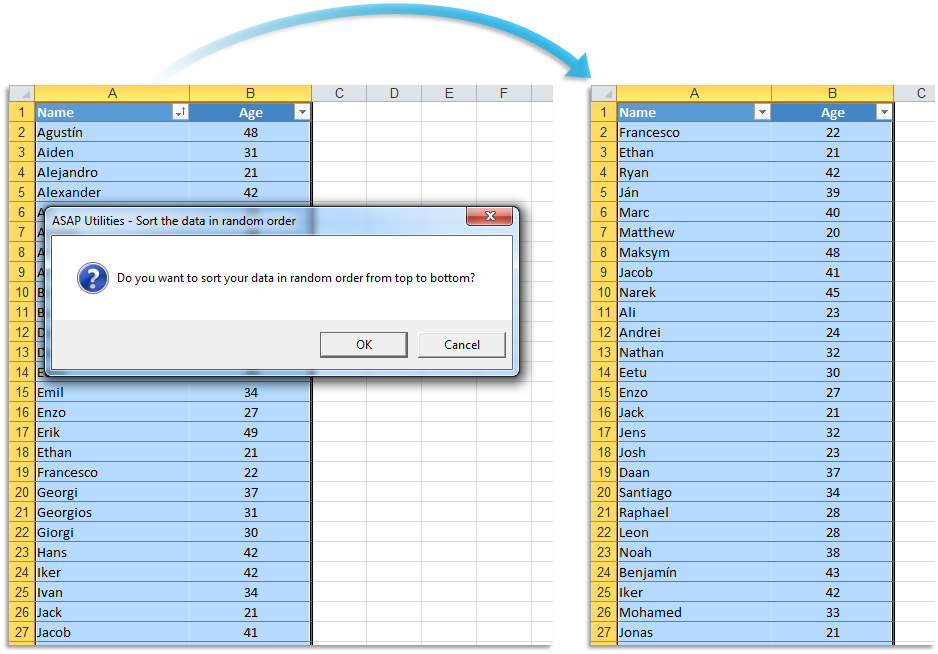Open the Age filter dropdown on the left sheet

pos(301,112)
